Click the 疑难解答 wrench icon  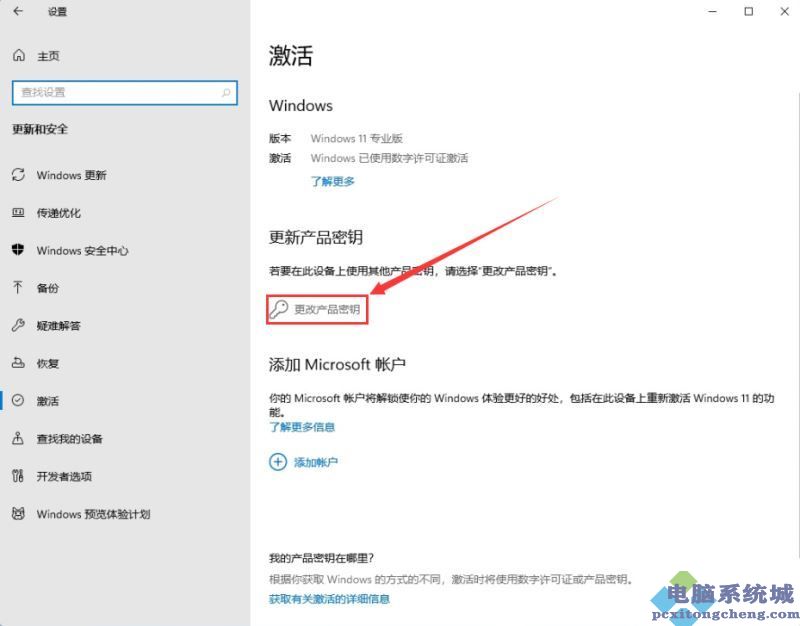click(18, 325)
